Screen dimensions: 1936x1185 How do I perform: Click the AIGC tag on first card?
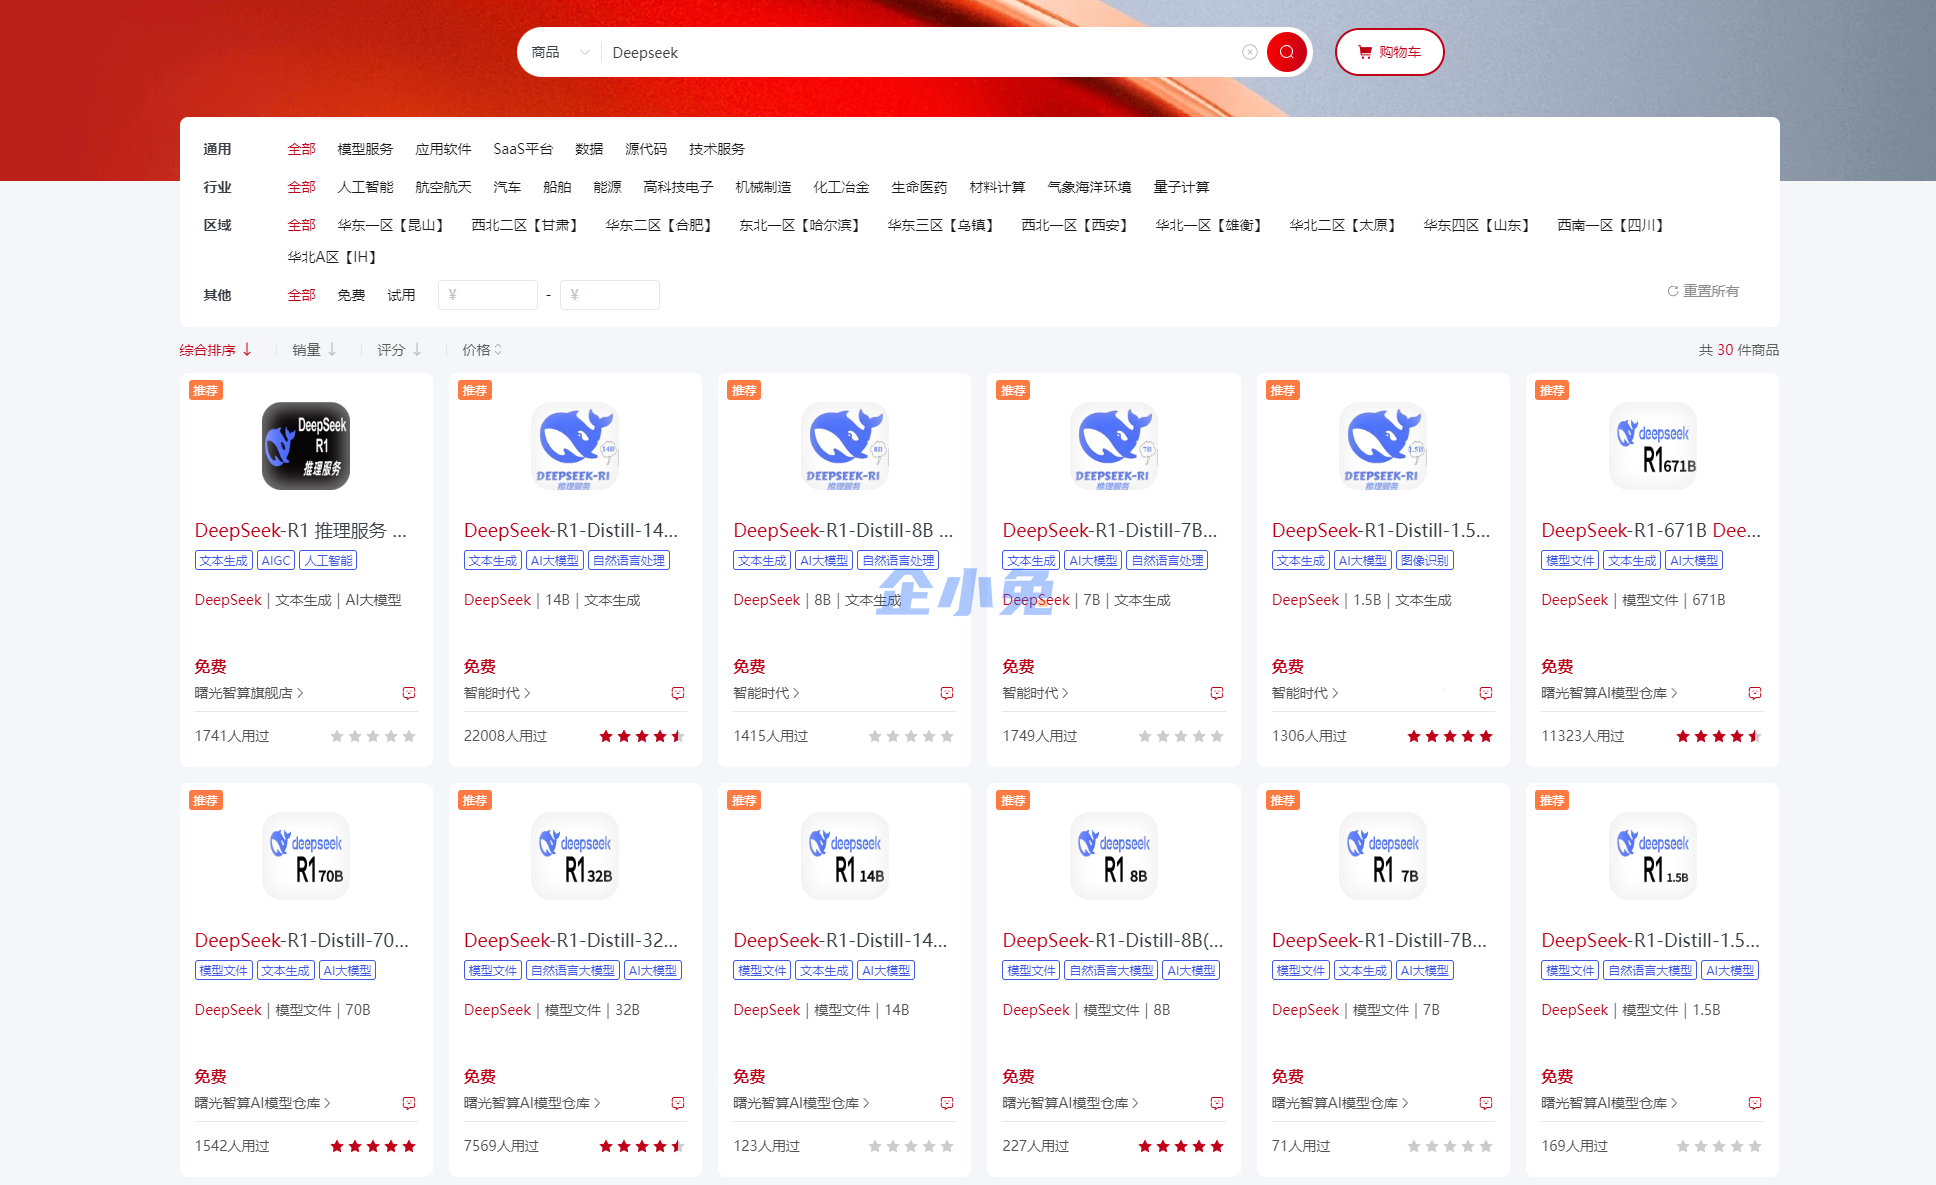[x=276, y=561]
